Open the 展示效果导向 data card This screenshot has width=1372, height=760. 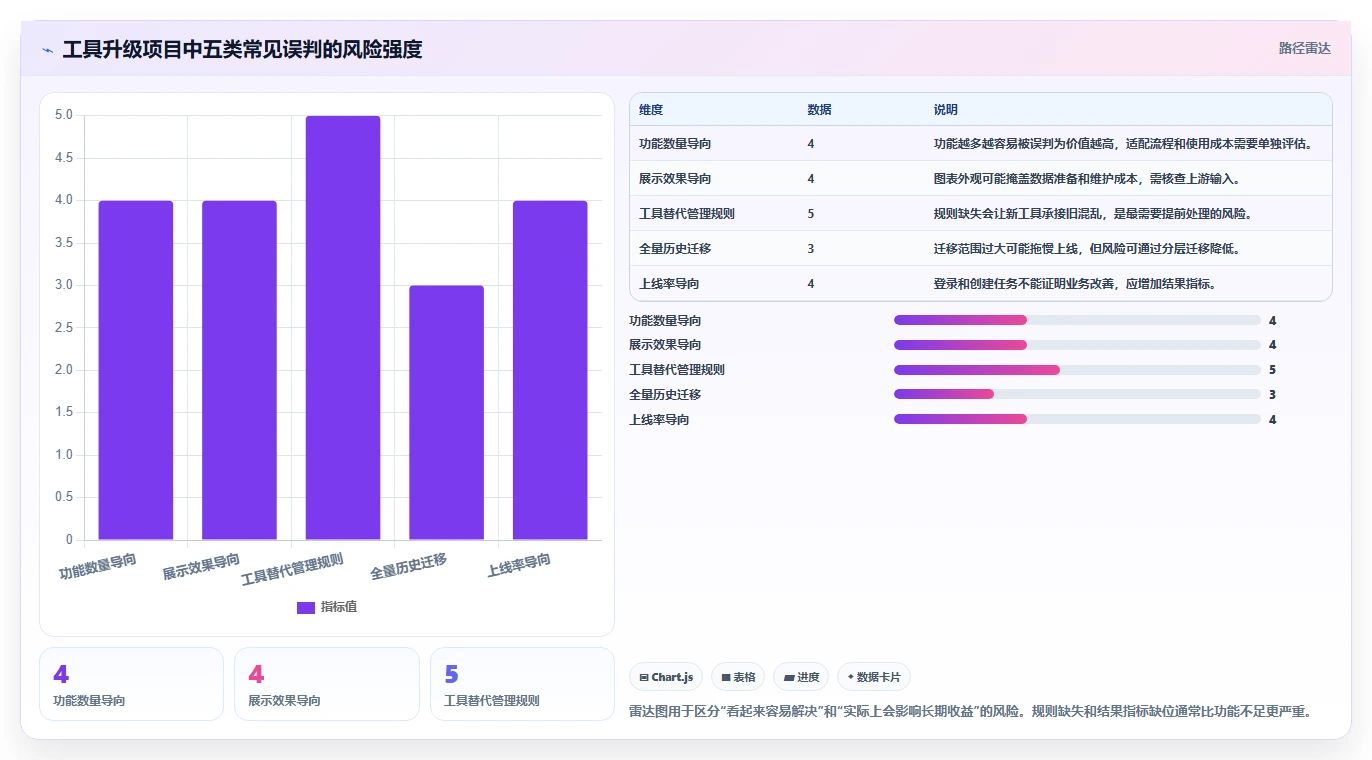click(x=327, y=684)
